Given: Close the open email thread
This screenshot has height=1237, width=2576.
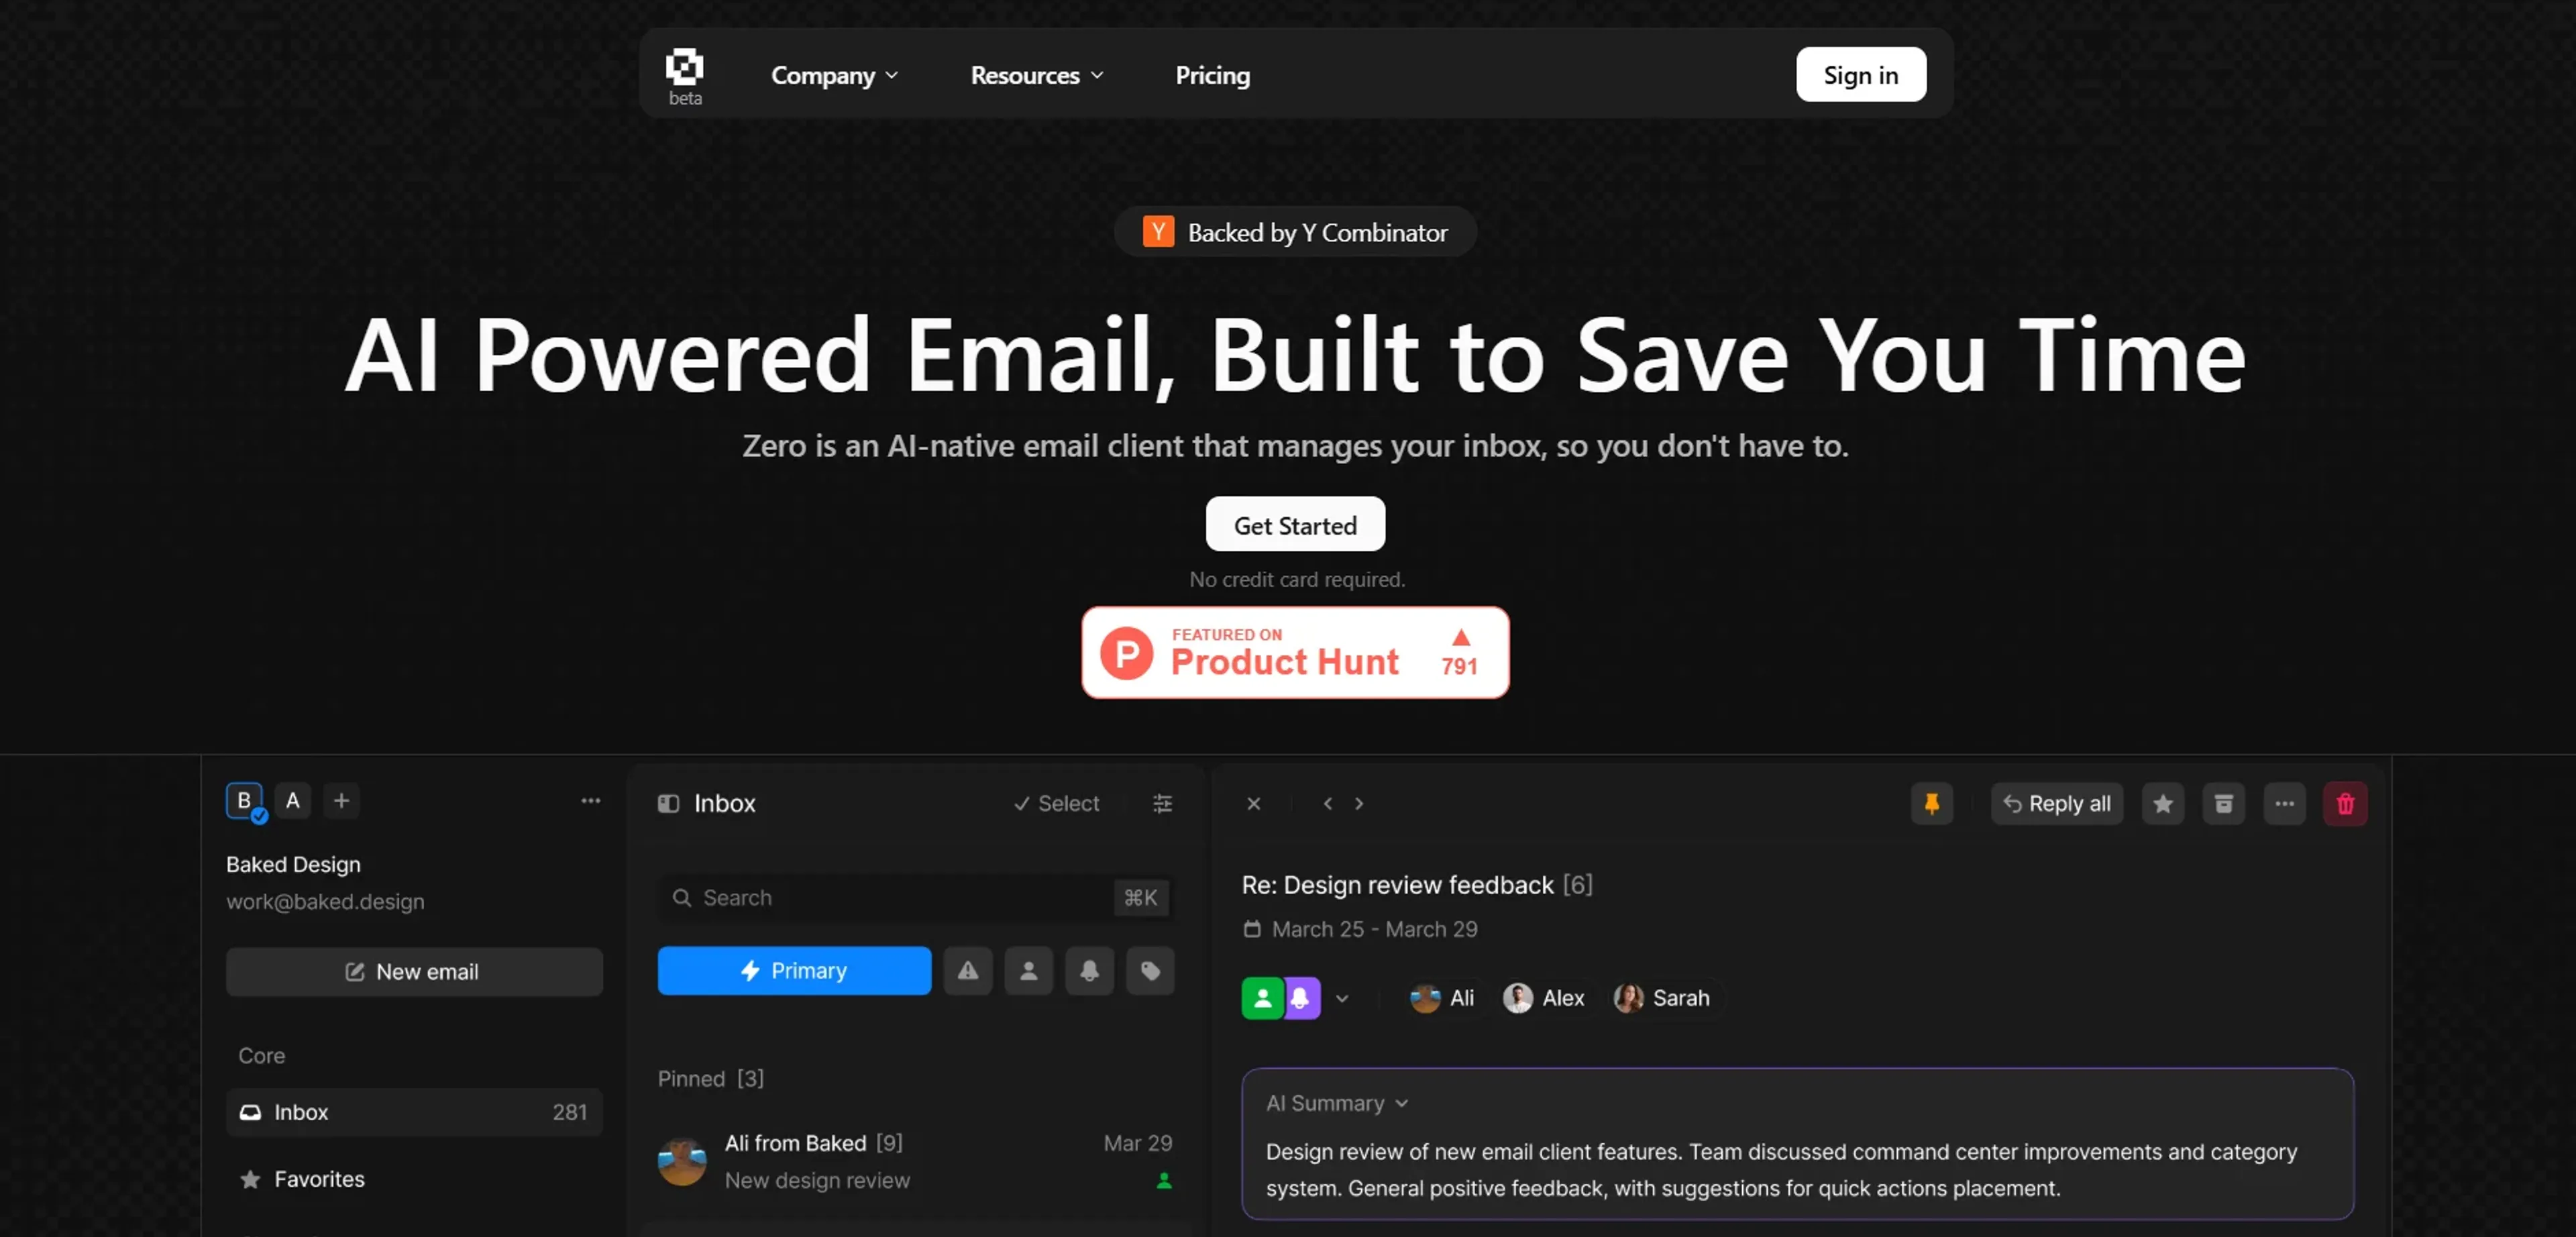Looking at the screenshot, I should 1253,803.
